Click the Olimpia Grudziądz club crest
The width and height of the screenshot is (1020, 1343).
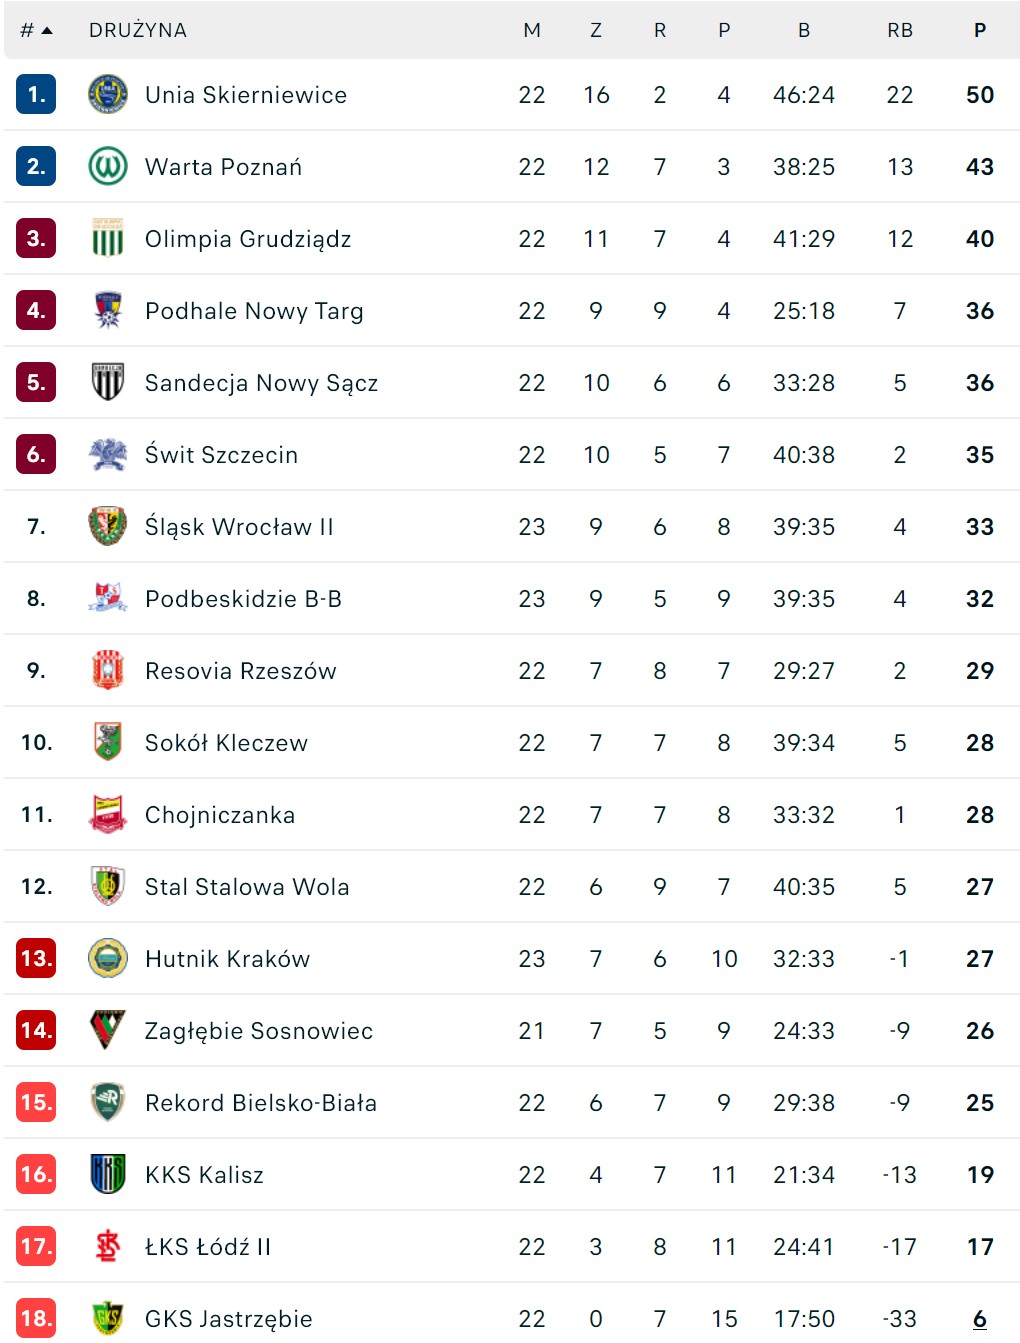click(108, 239)
